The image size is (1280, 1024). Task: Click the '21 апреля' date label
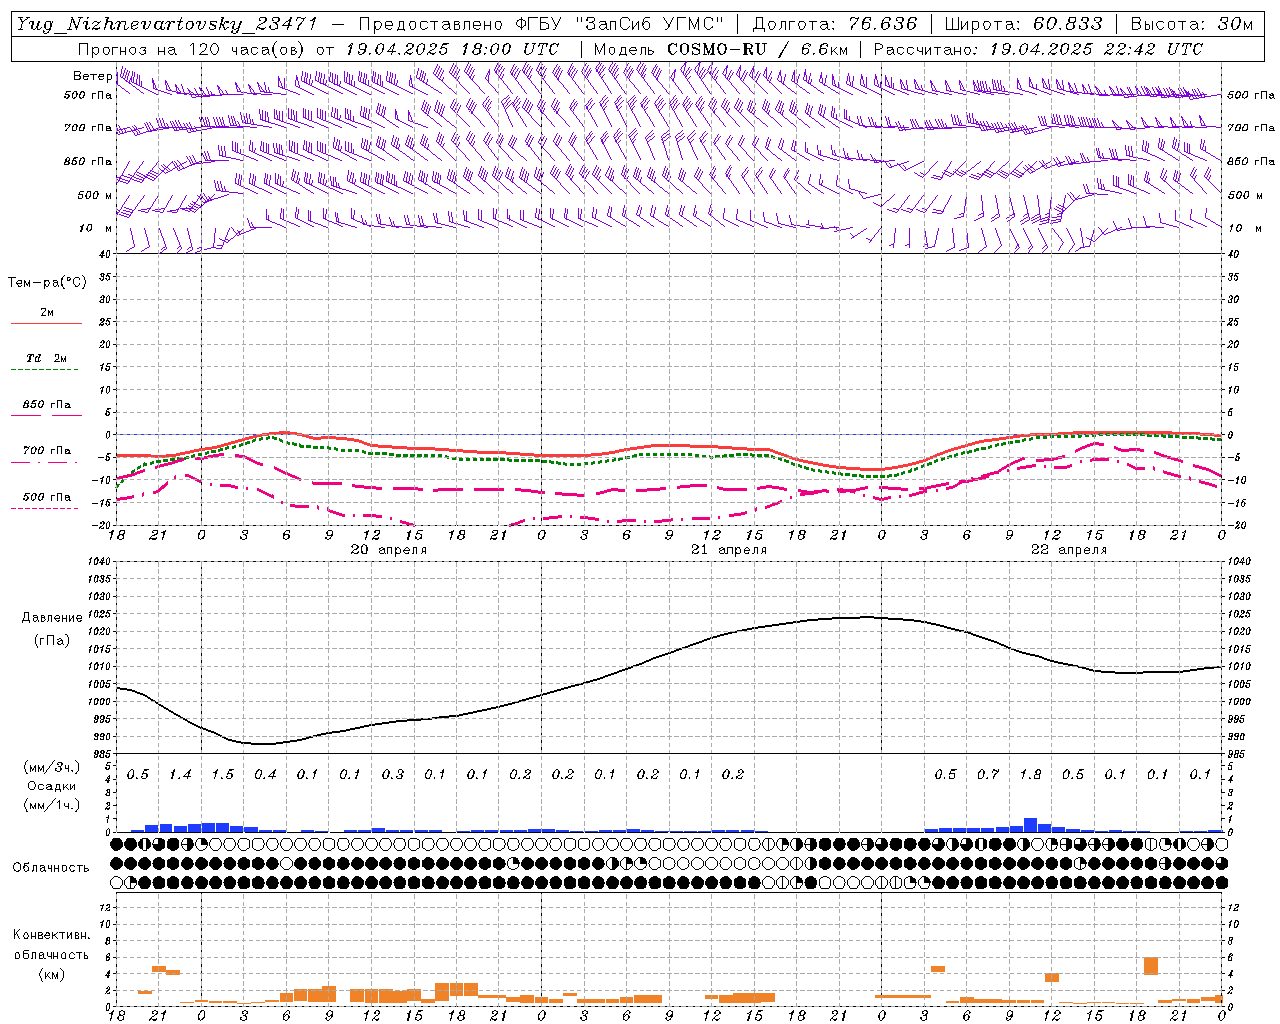click(x=729, y=550)
